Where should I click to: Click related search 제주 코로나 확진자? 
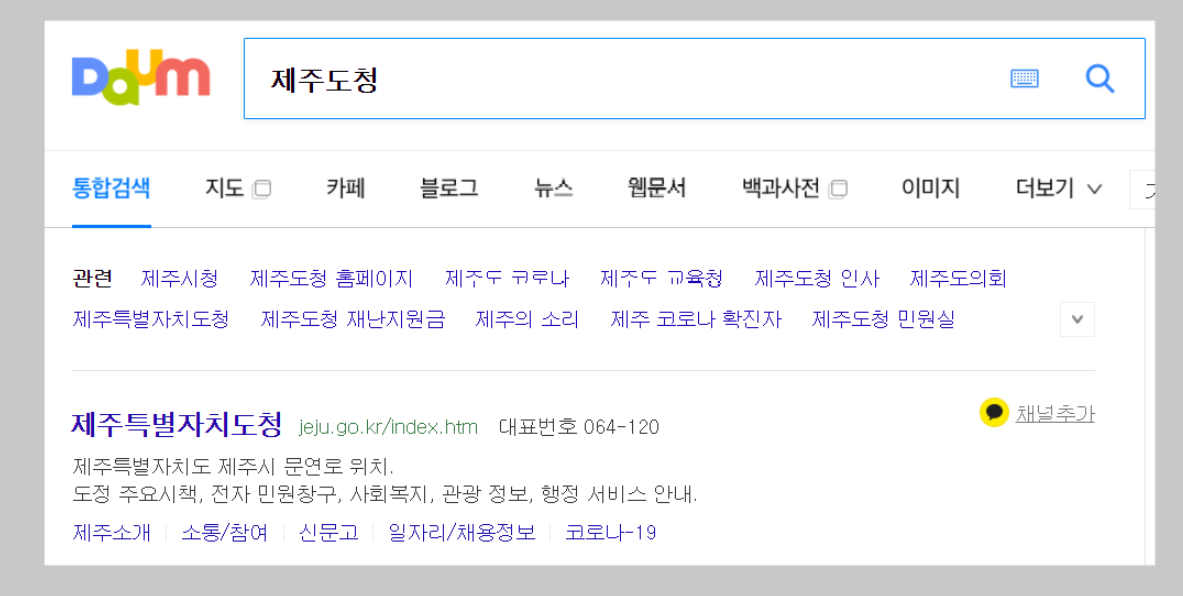pos(696,319)
